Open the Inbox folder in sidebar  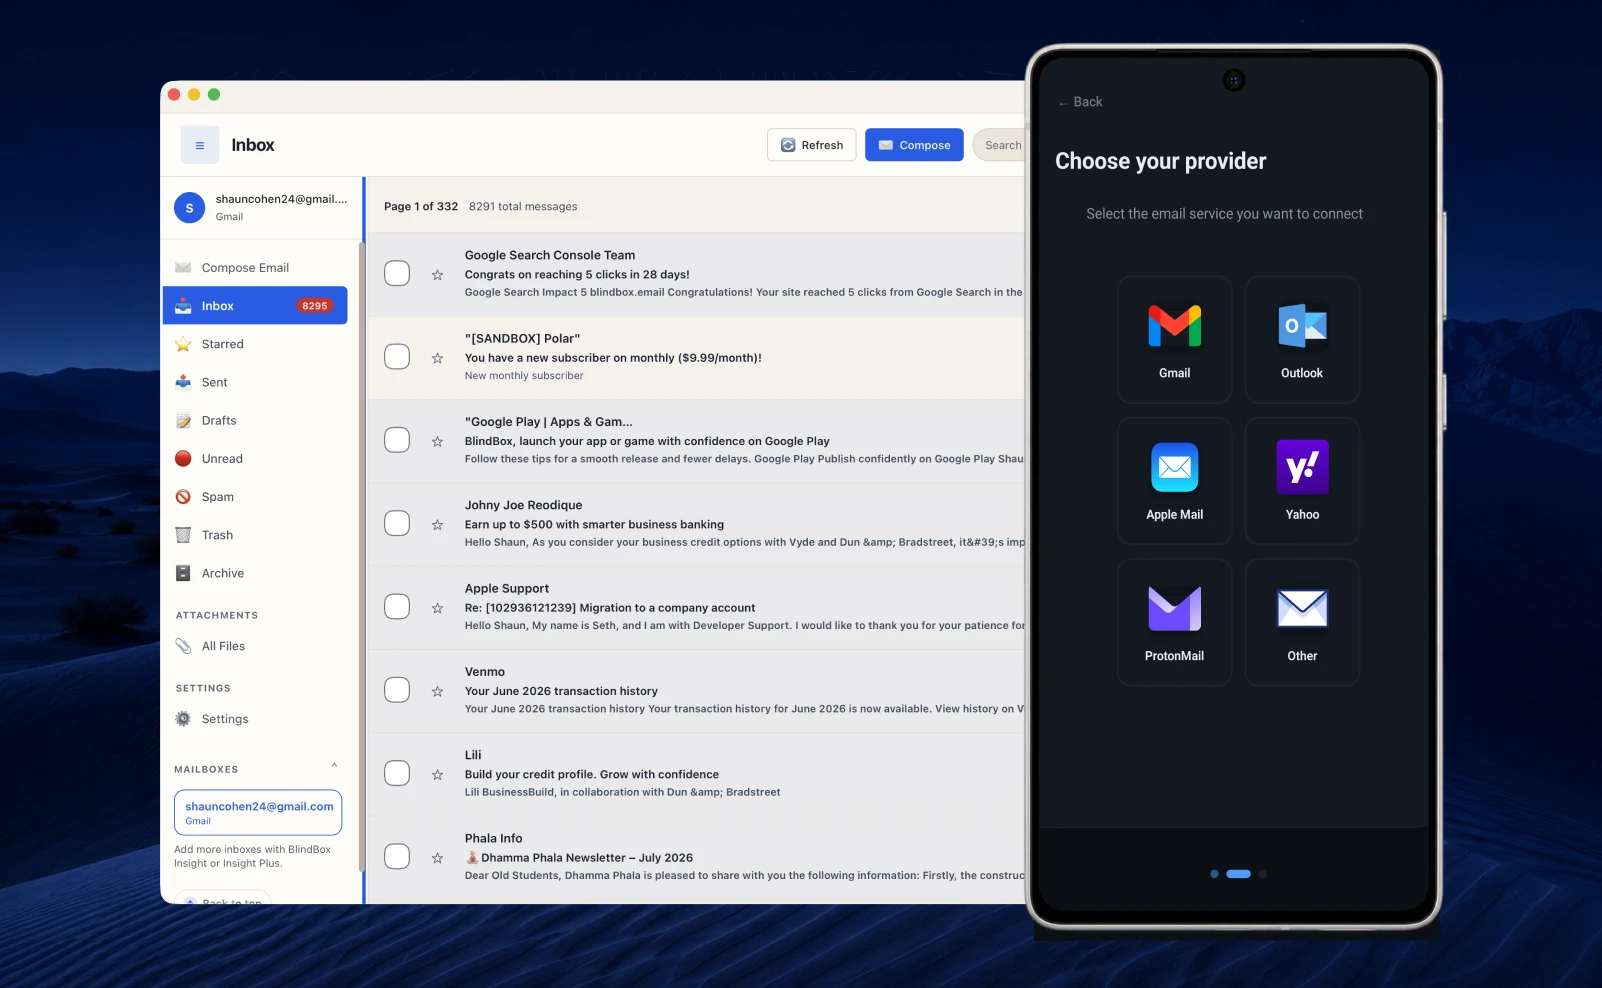click(x=255, y=306)
